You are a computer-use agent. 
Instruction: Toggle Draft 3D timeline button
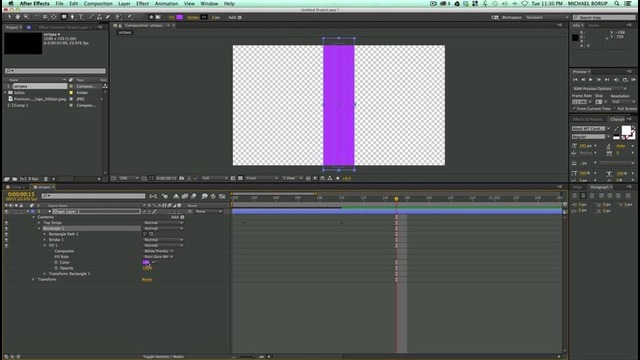(165, 196)
